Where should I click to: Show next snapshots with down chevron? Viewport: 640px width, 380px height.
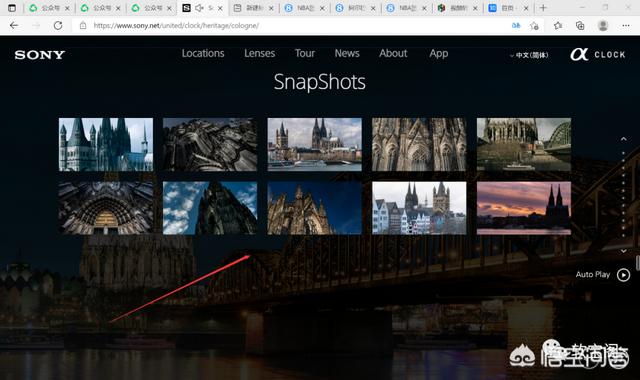(624, 251)
